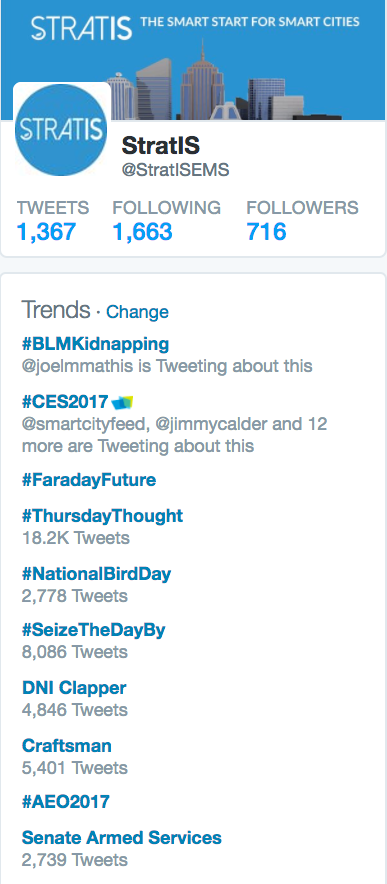Image resolution: width=387 pixels, height=884 pixels.
Task: Select the #FaradayFuture trend
Action: (x=89, y=480)
